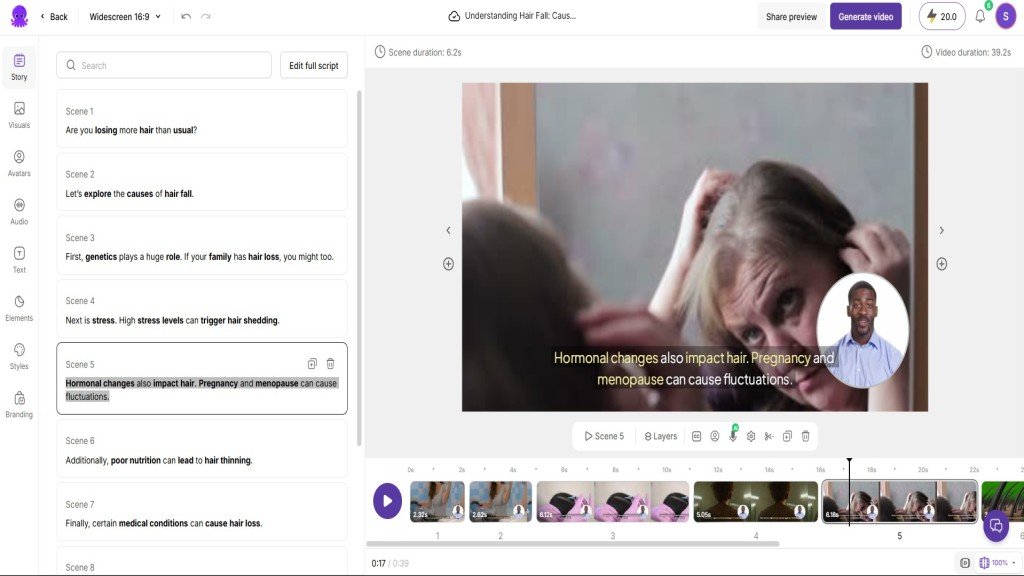Click the purple timeline play button

click(x=387, y=501)
